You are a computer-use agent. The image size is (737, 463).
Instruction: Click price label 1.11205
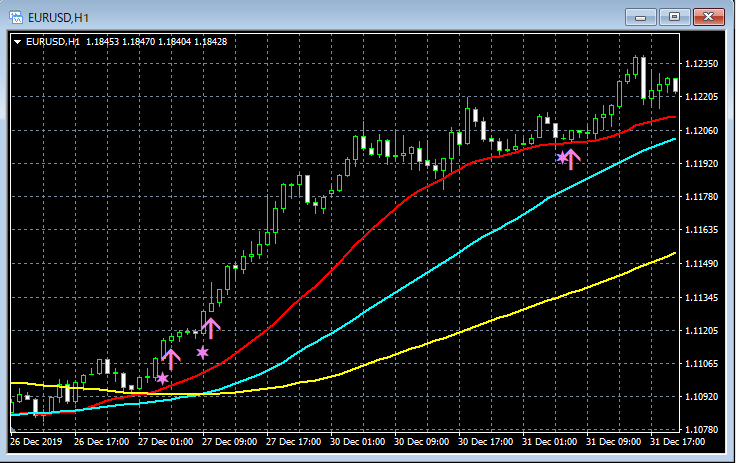point(702,331)
